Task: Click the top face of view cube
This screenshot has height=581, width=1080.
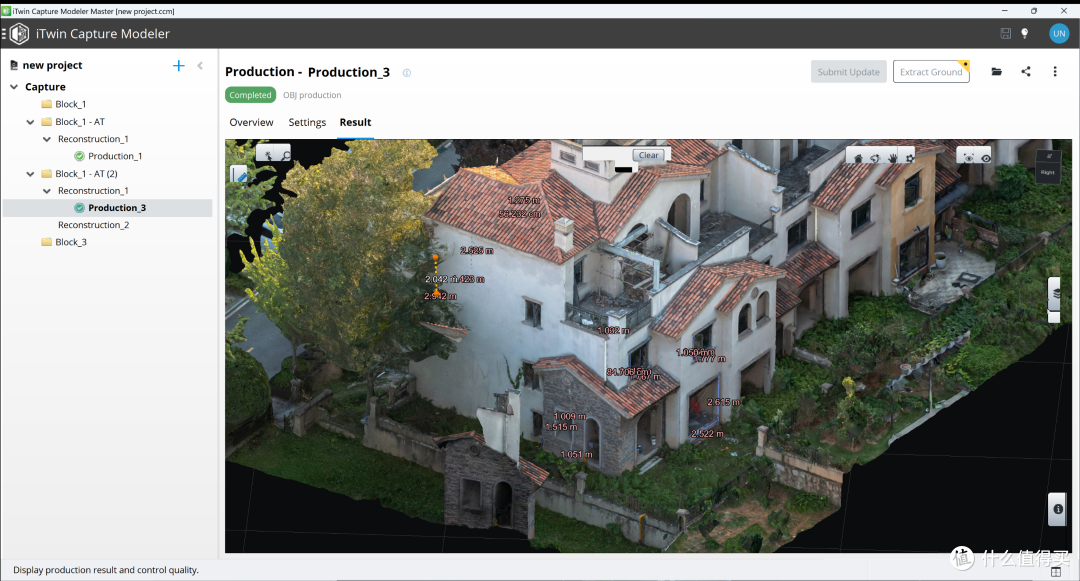Action: click(x=1049, y=156)
